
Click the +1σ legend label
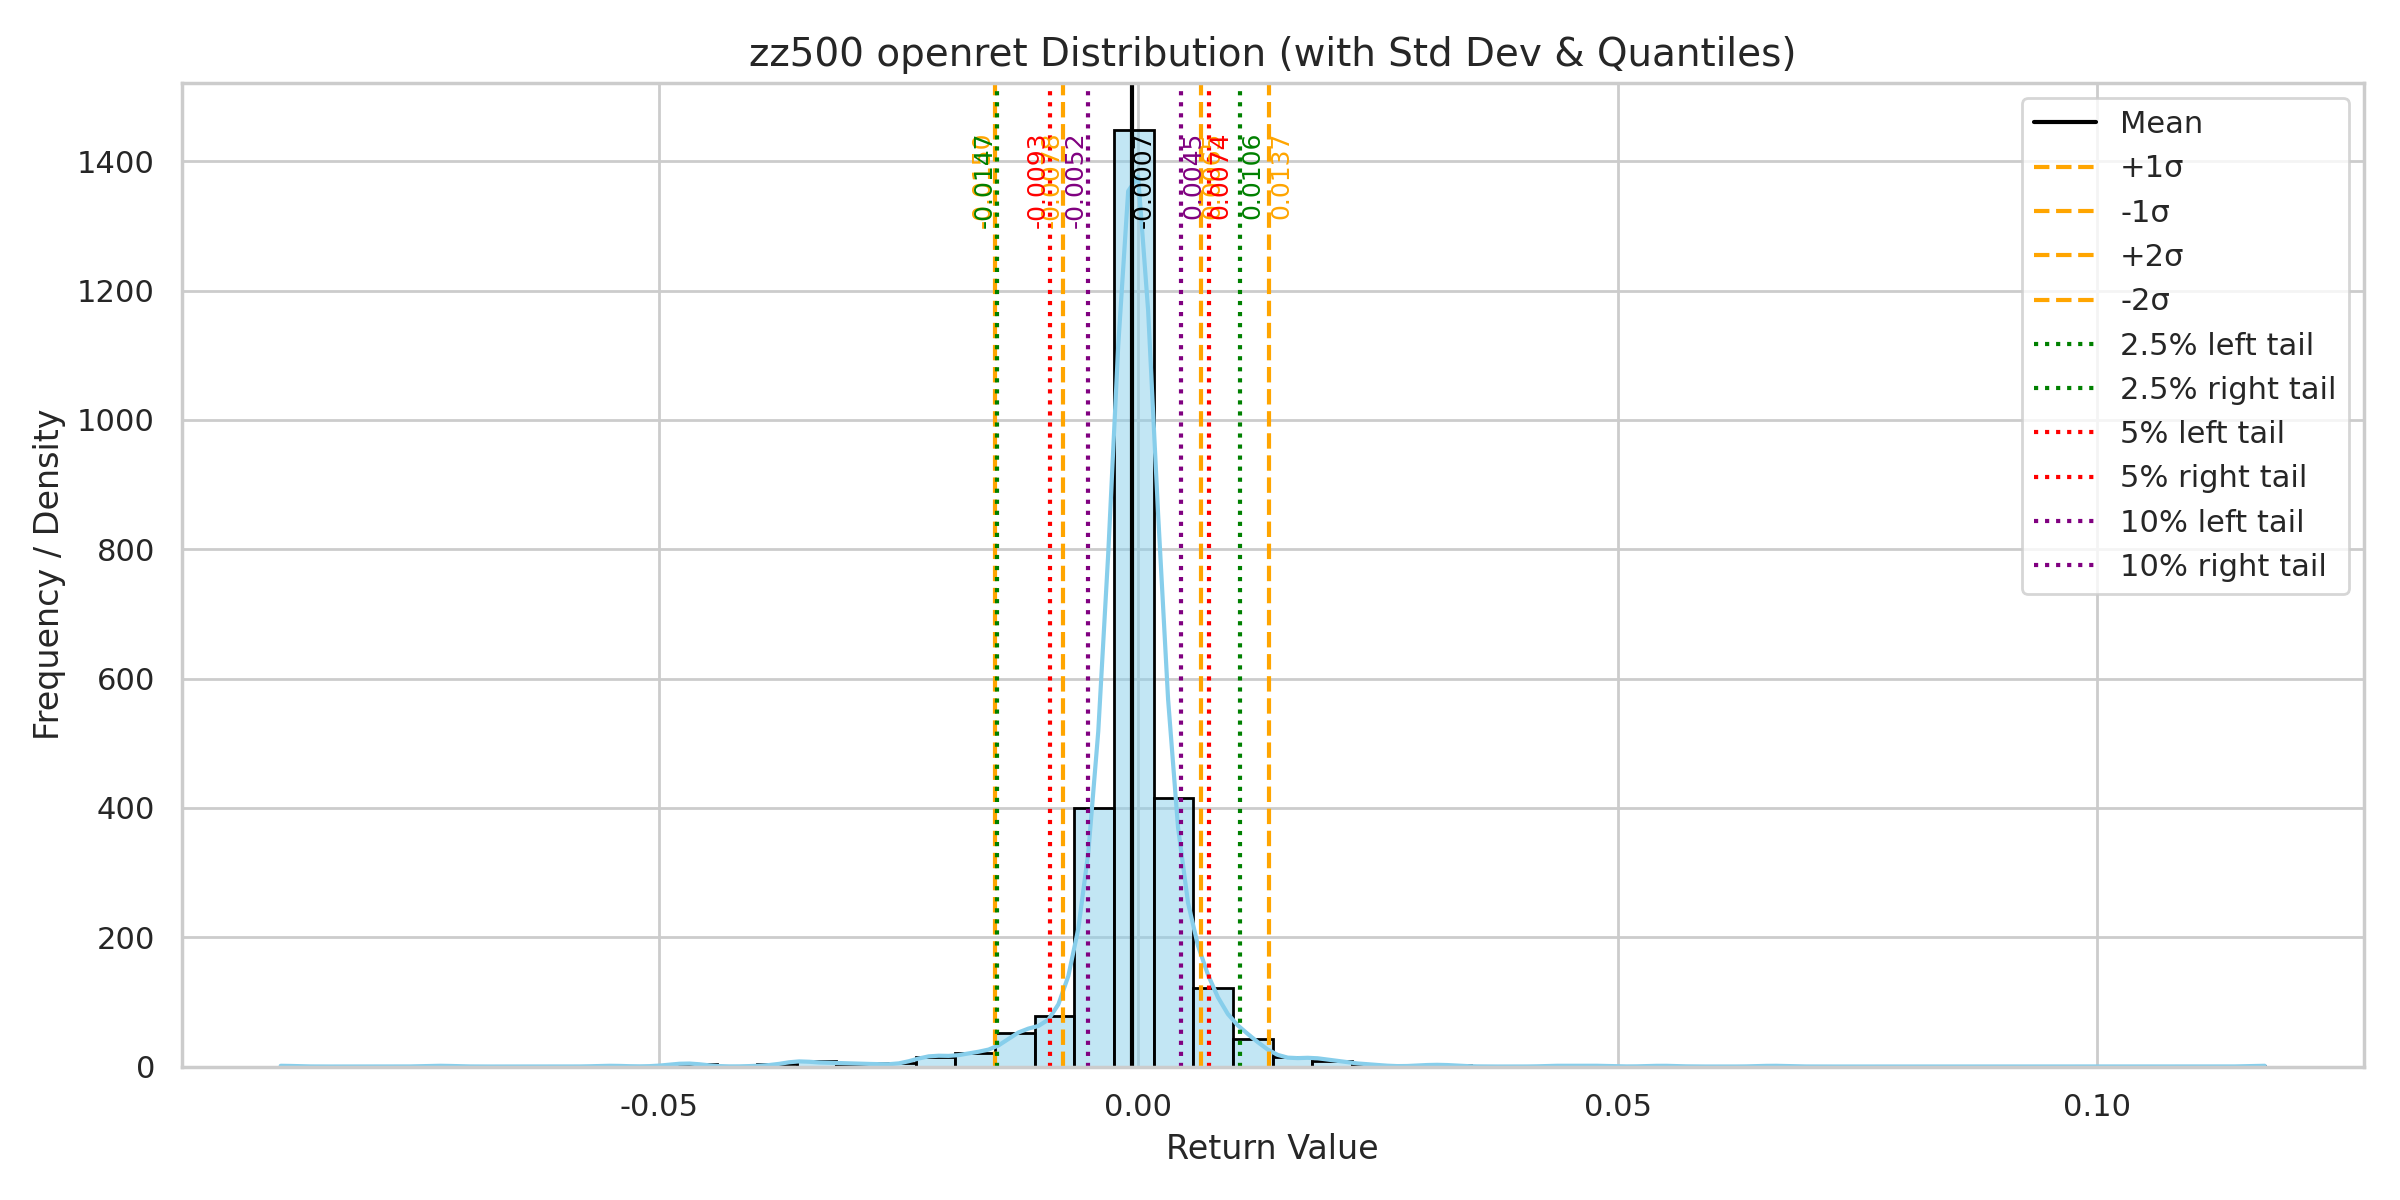click(x=2151, y=167)
